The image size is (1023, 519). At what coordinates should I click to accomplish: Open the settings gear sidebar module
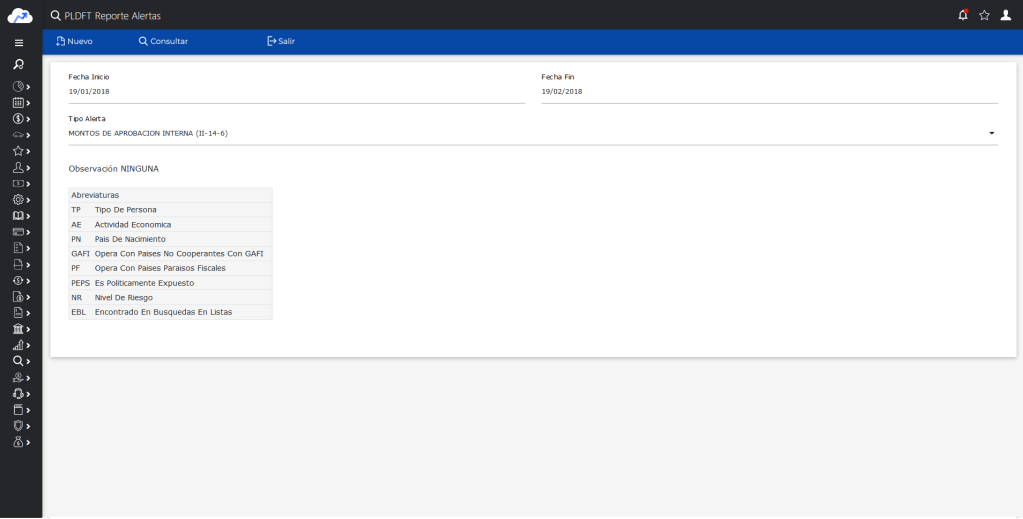coord(18,199)
